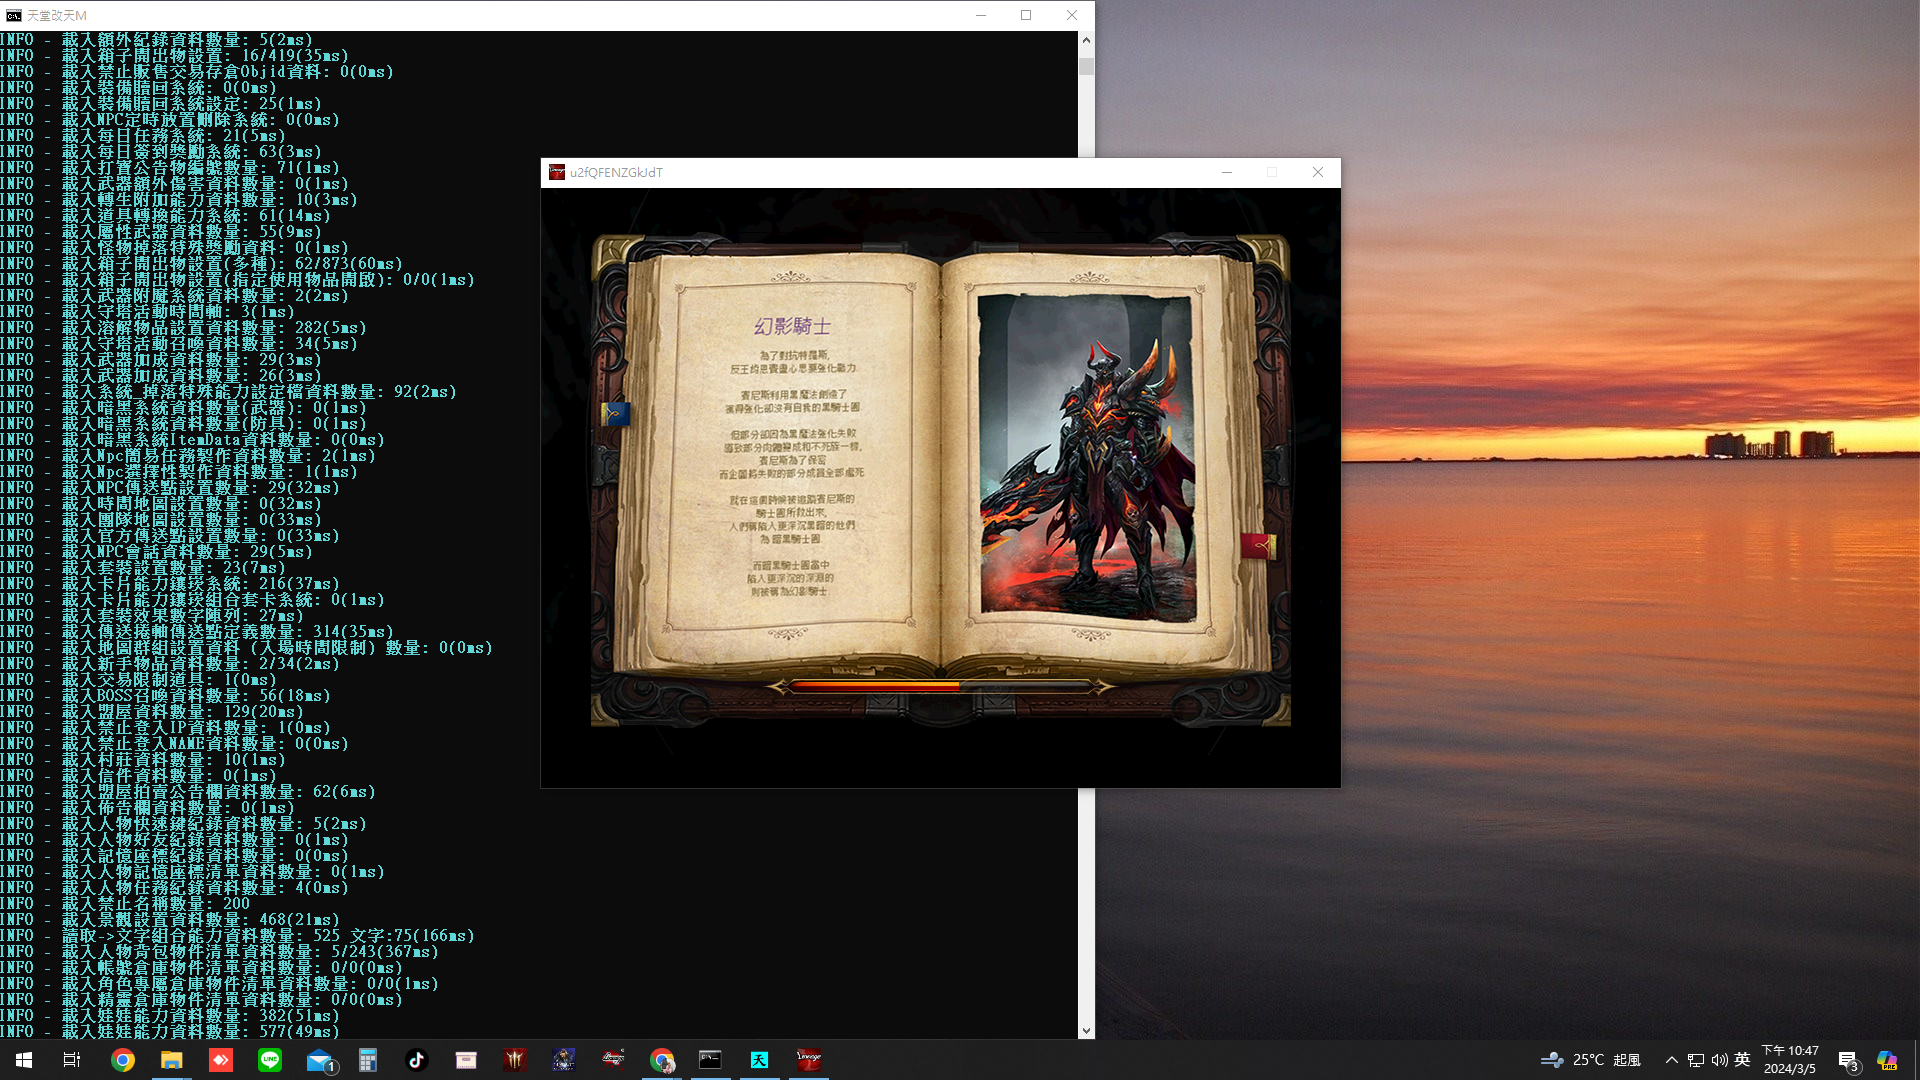Click the console scrollbar down arrow
The width and height of the screenshot is (1920, 1080).
pos(1086,1031)
